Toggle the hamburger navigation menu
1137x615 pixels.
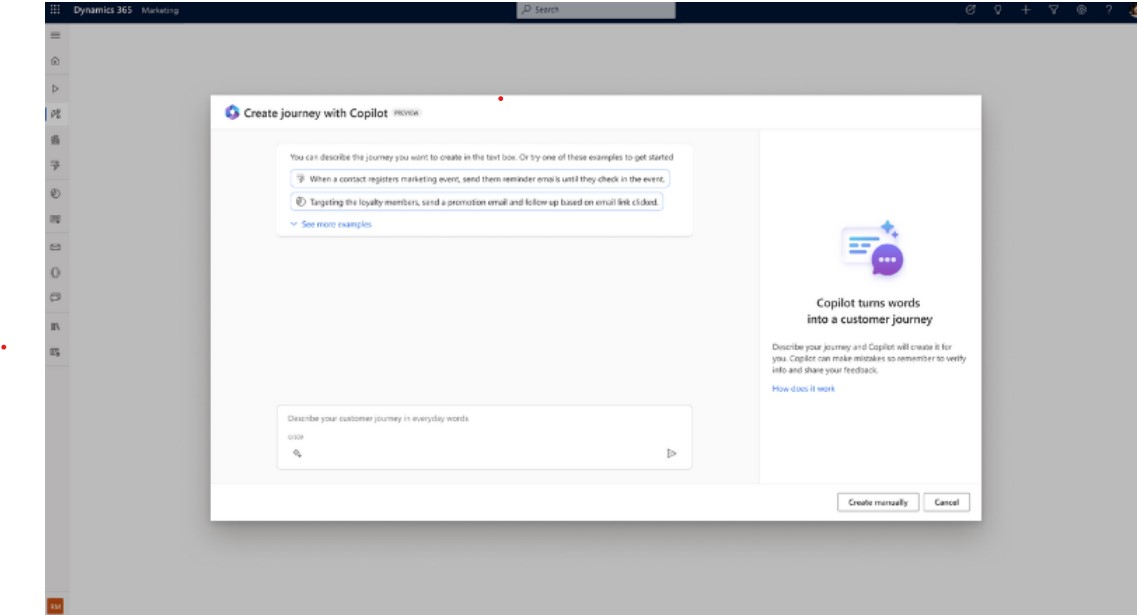pos(55,36)
